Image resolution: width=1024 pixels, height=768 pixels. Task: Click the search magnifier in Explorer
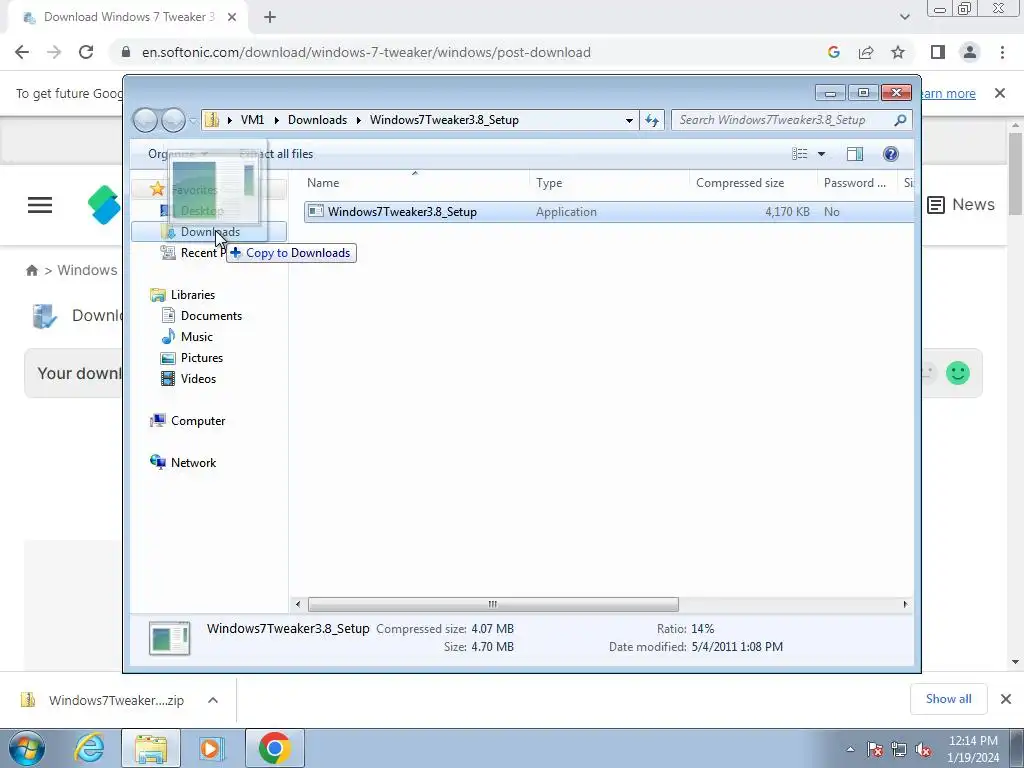[x=900, y=120]
